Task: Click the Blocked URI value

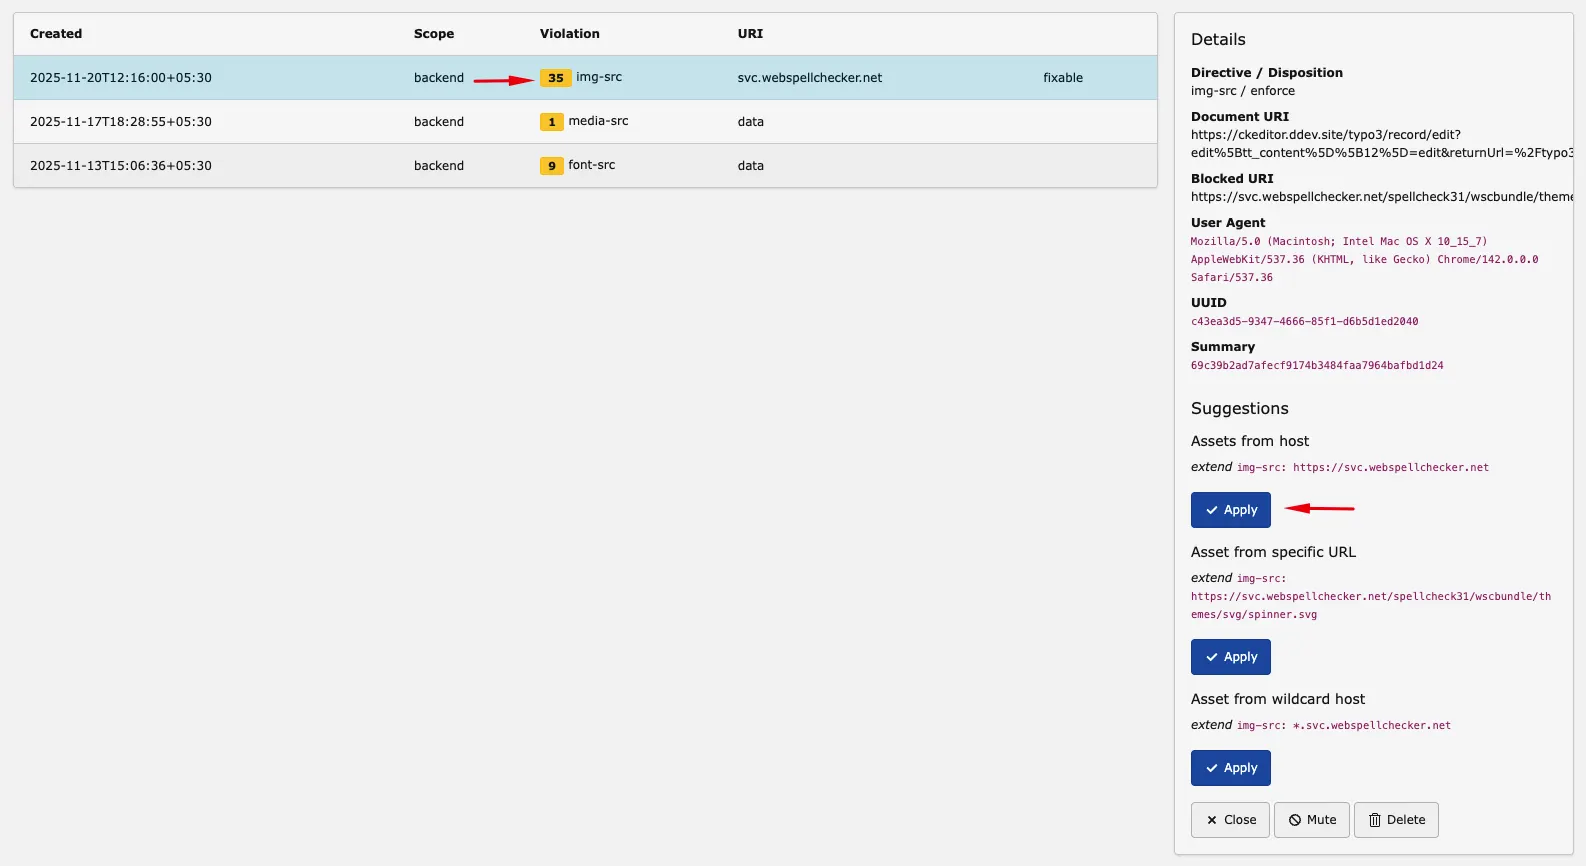Action: pos(1382,197)
